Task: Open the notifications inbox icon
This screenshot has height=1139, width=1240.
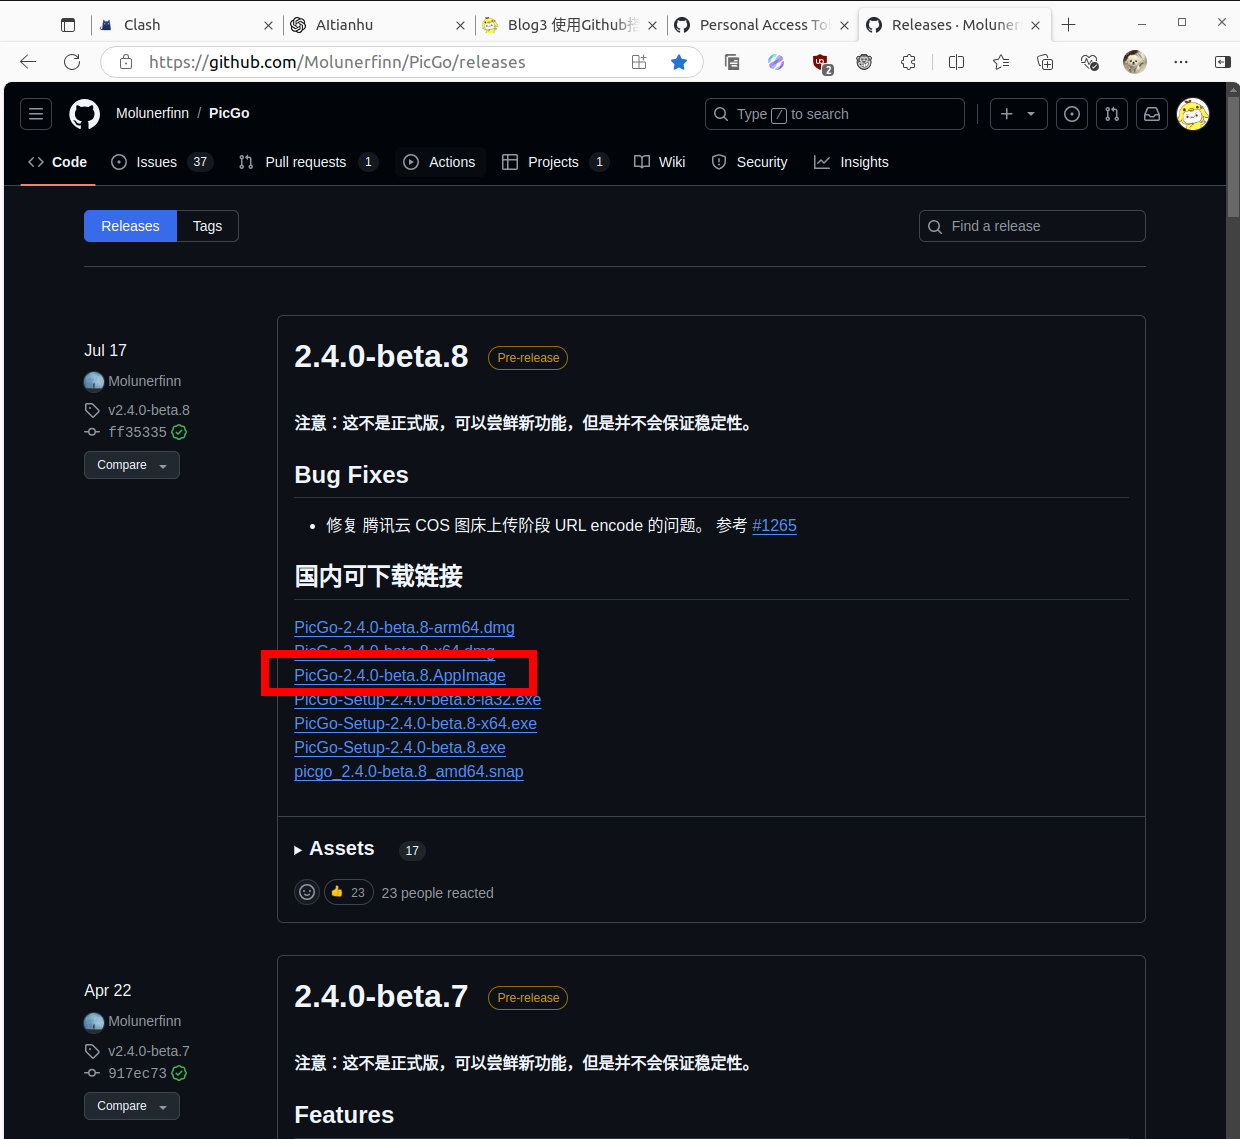Action: [x=1152, y=114]
